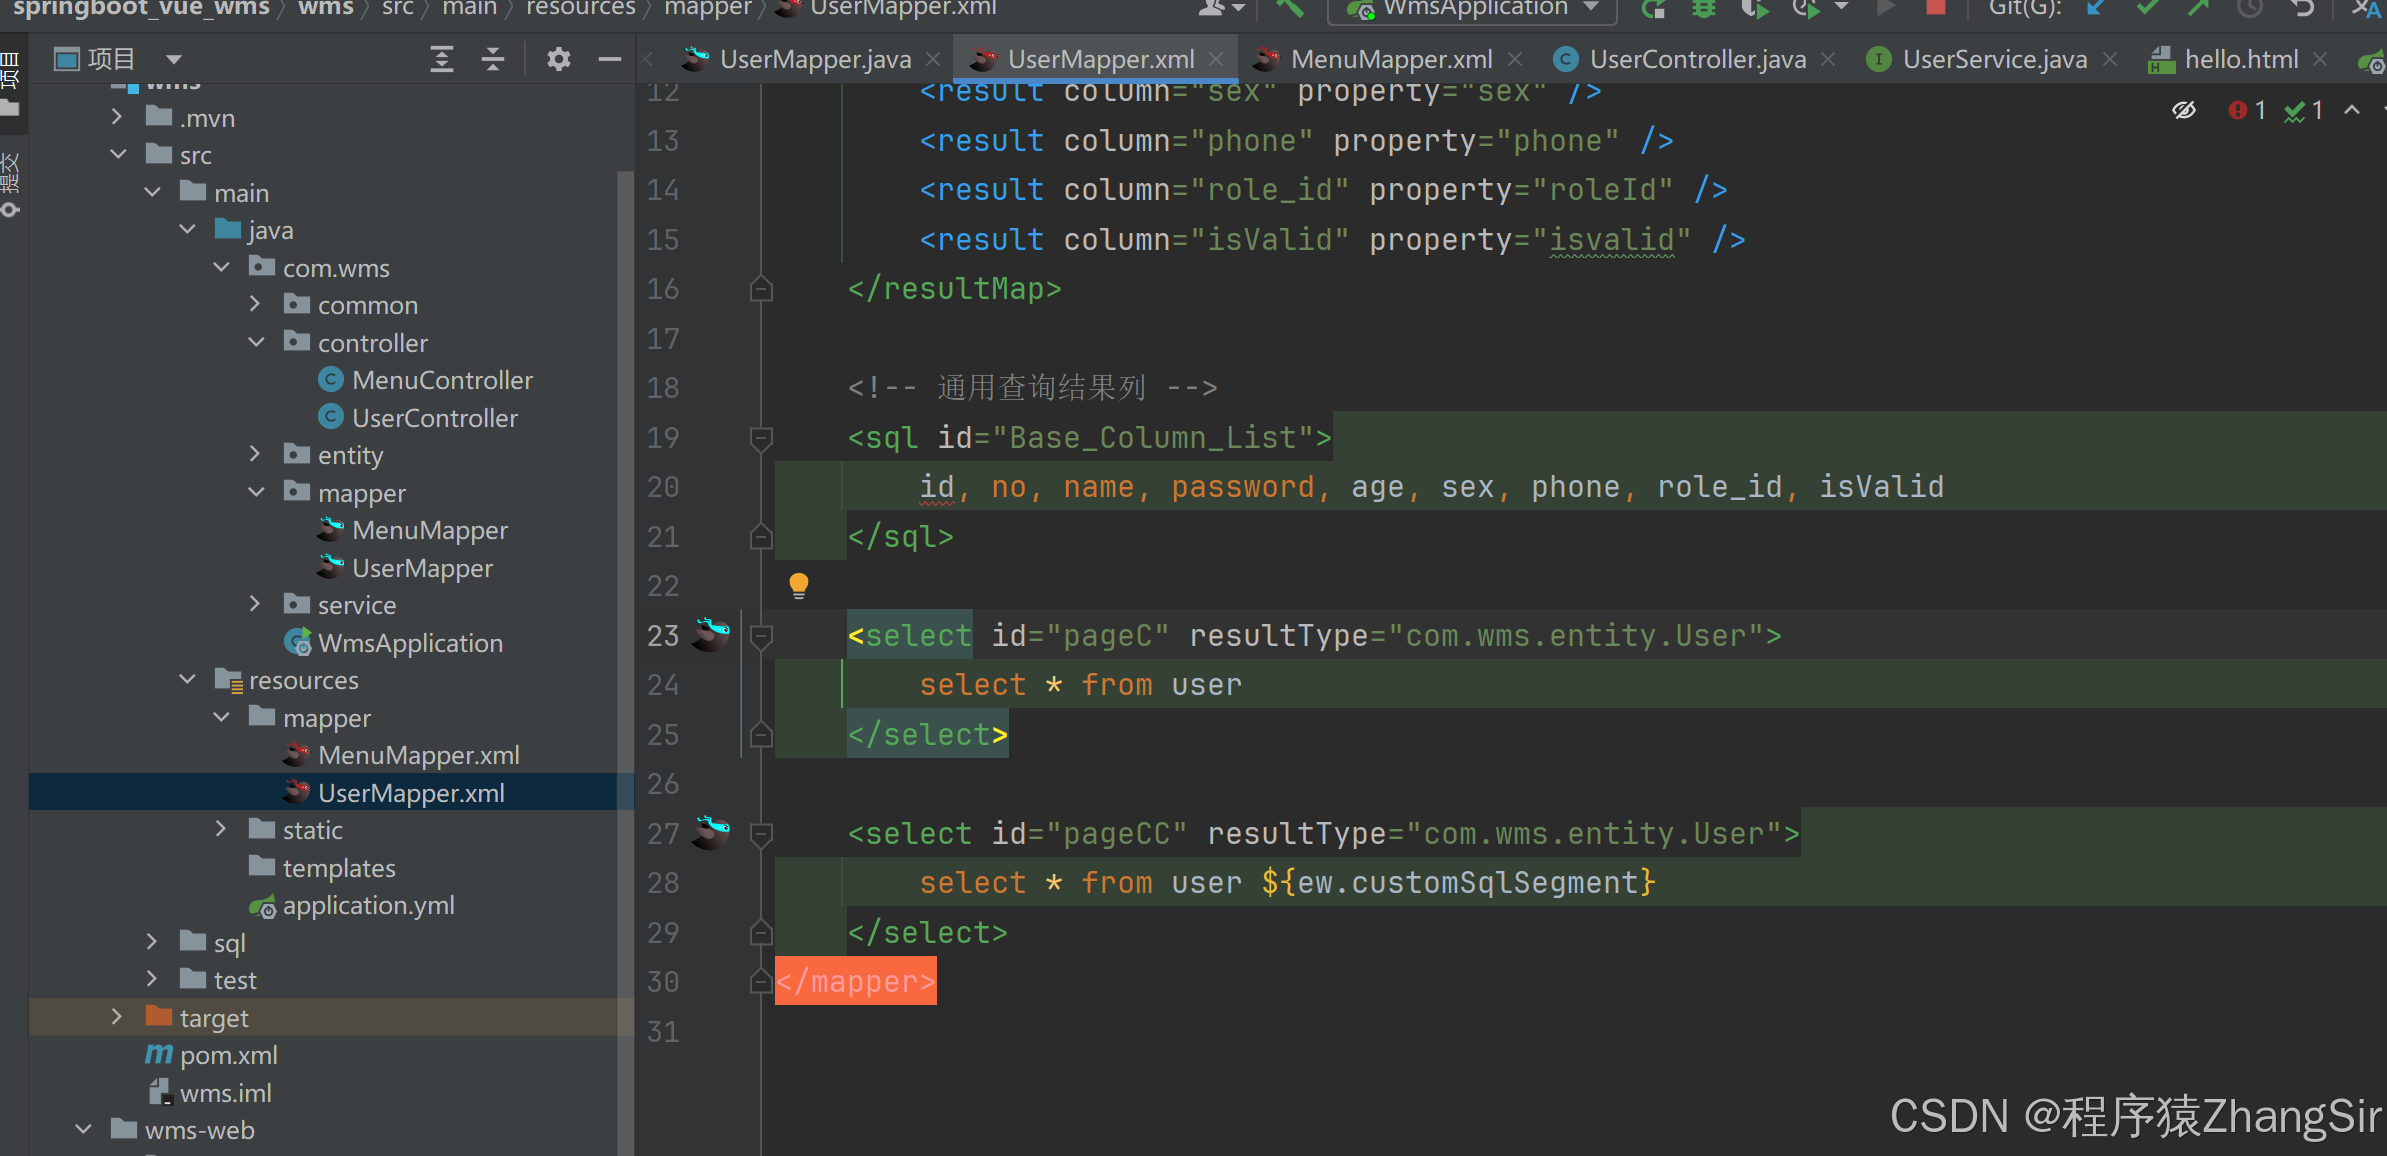2387x1156 pixels.
Task: Expand the entity package
Action: coord(255,454)
